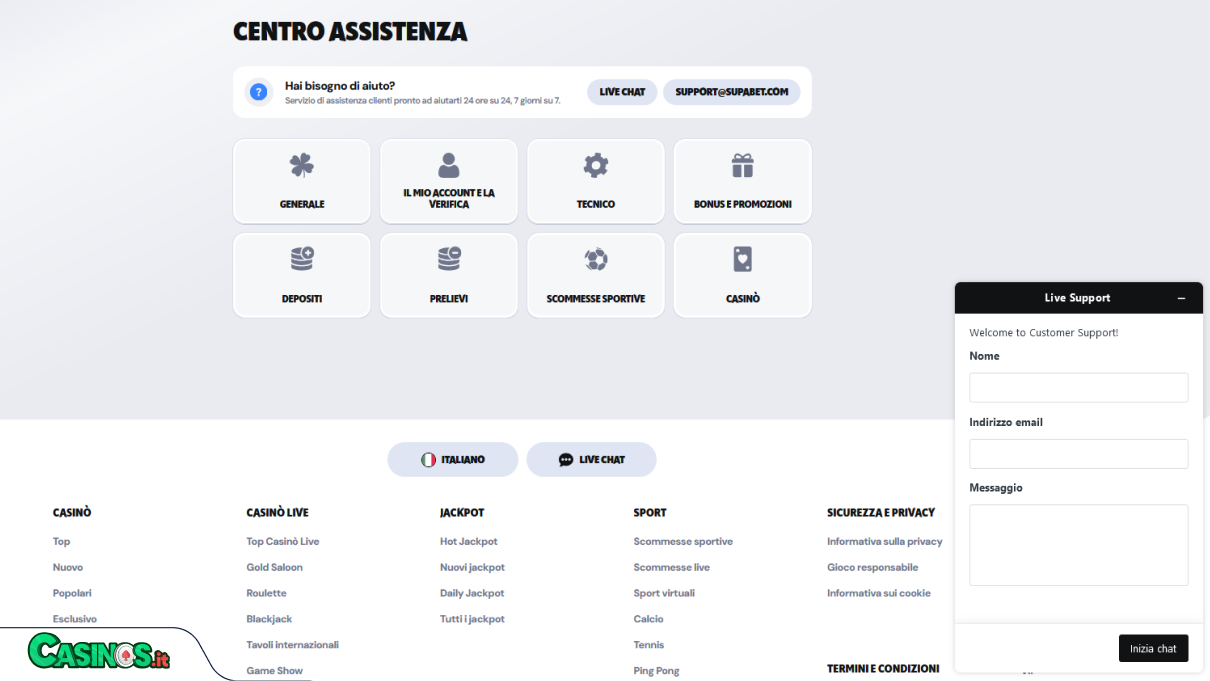
Task: Open the Nuovi jackpot link
Action: 472,567
